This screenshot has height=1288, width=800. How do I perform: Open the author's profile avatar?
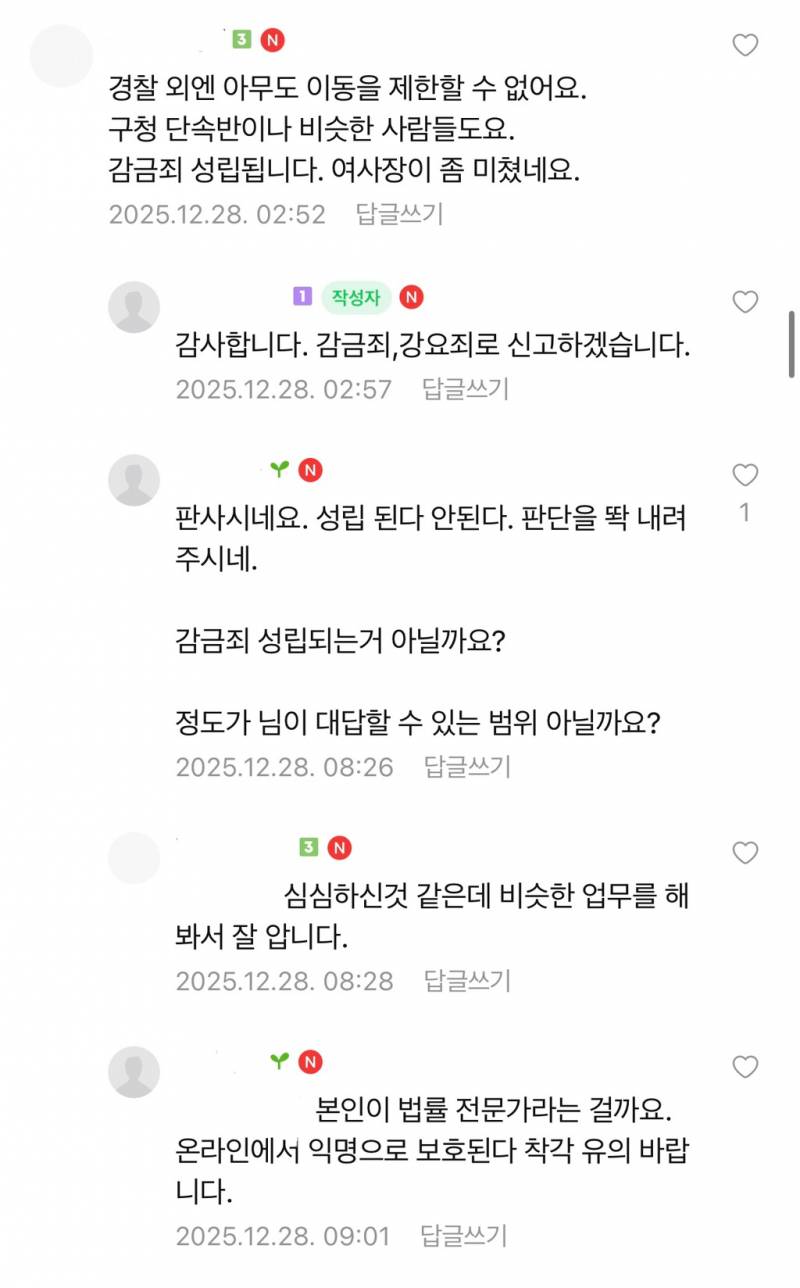coord(134,306)
